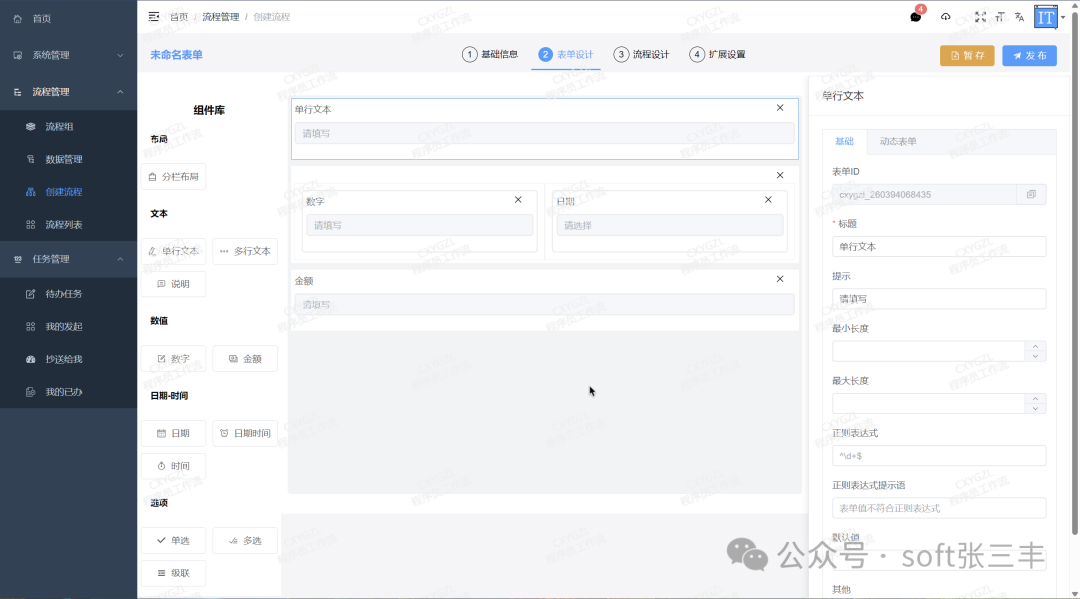Click the font size TT icon

[x=999, y=16]
